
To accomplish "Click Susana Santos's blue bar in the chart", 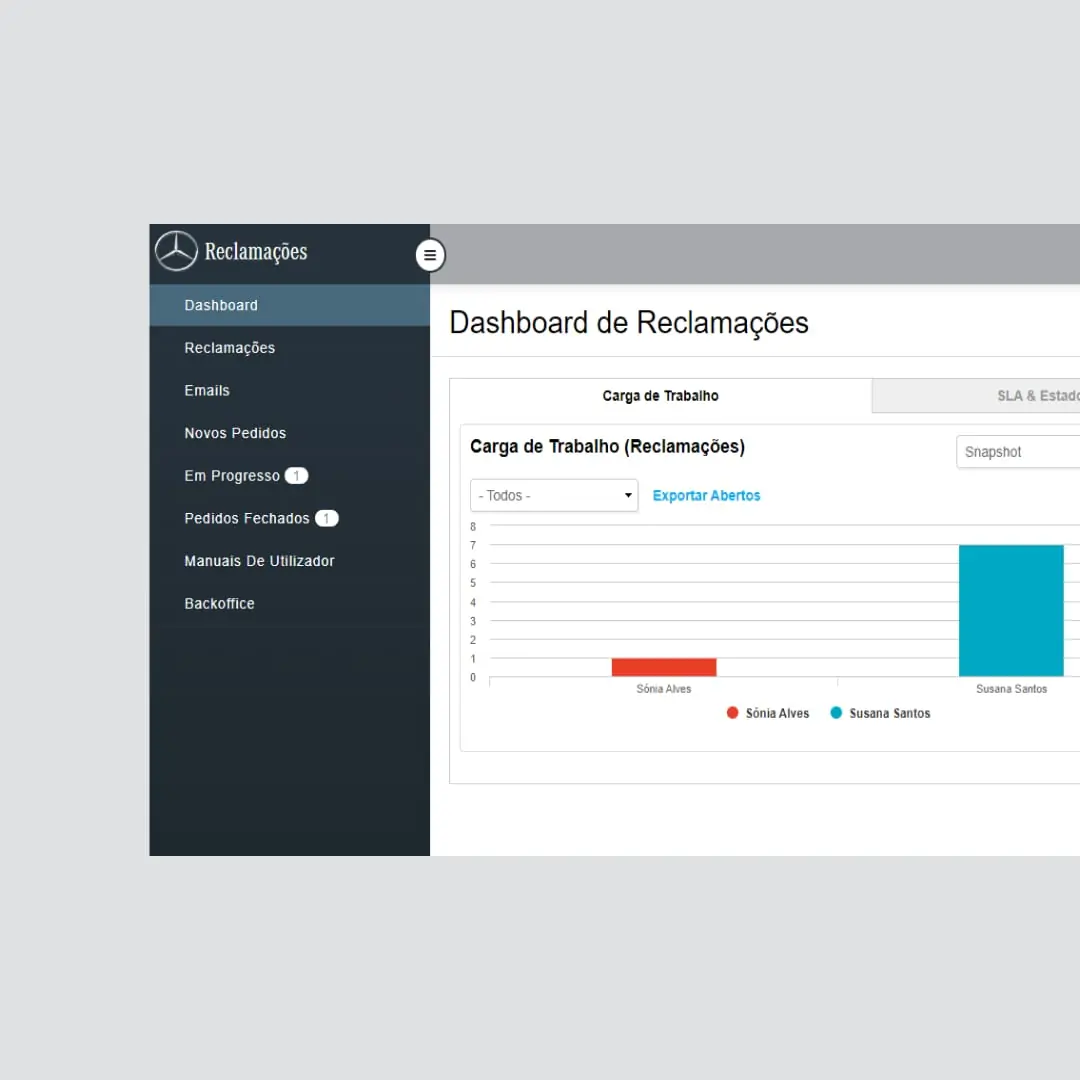I will coord(1011,610).
